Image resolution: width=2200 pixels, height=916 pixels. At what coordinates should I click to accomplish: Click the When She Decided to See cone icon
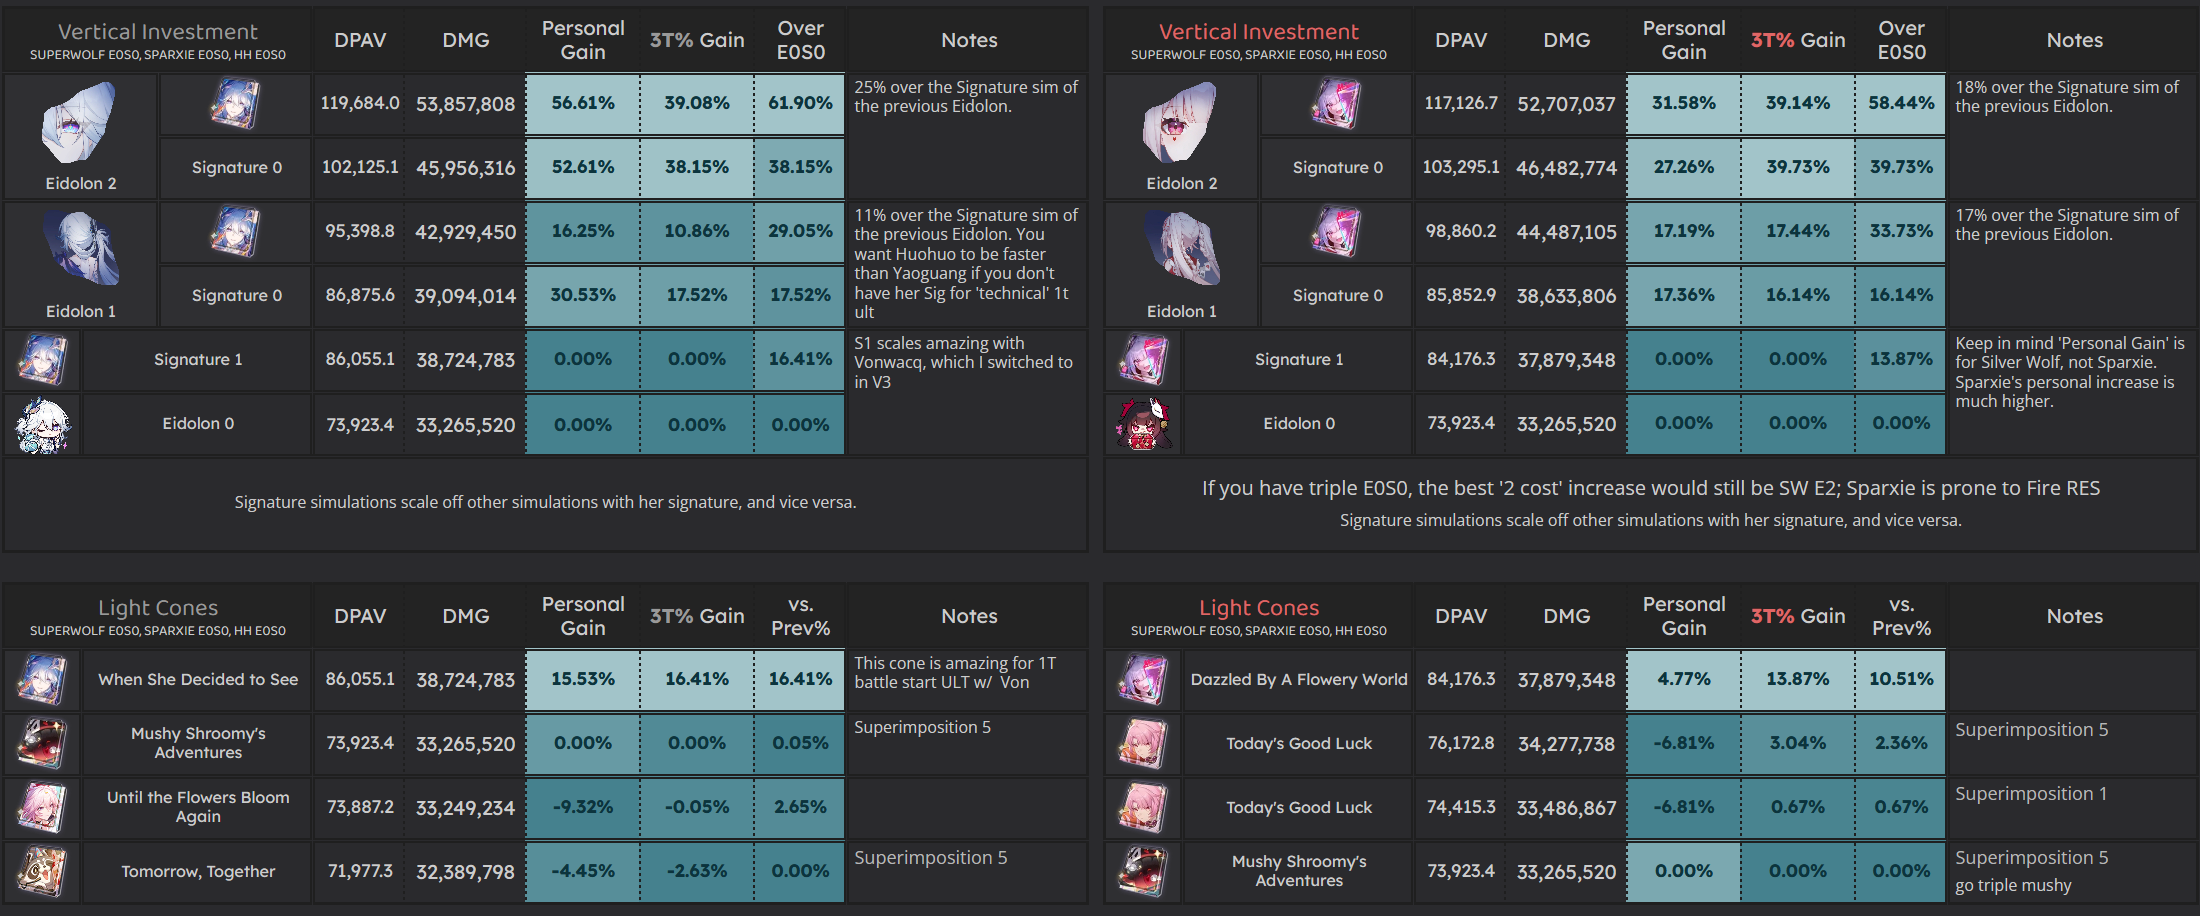pyautogui.click(x=43, y=680)
